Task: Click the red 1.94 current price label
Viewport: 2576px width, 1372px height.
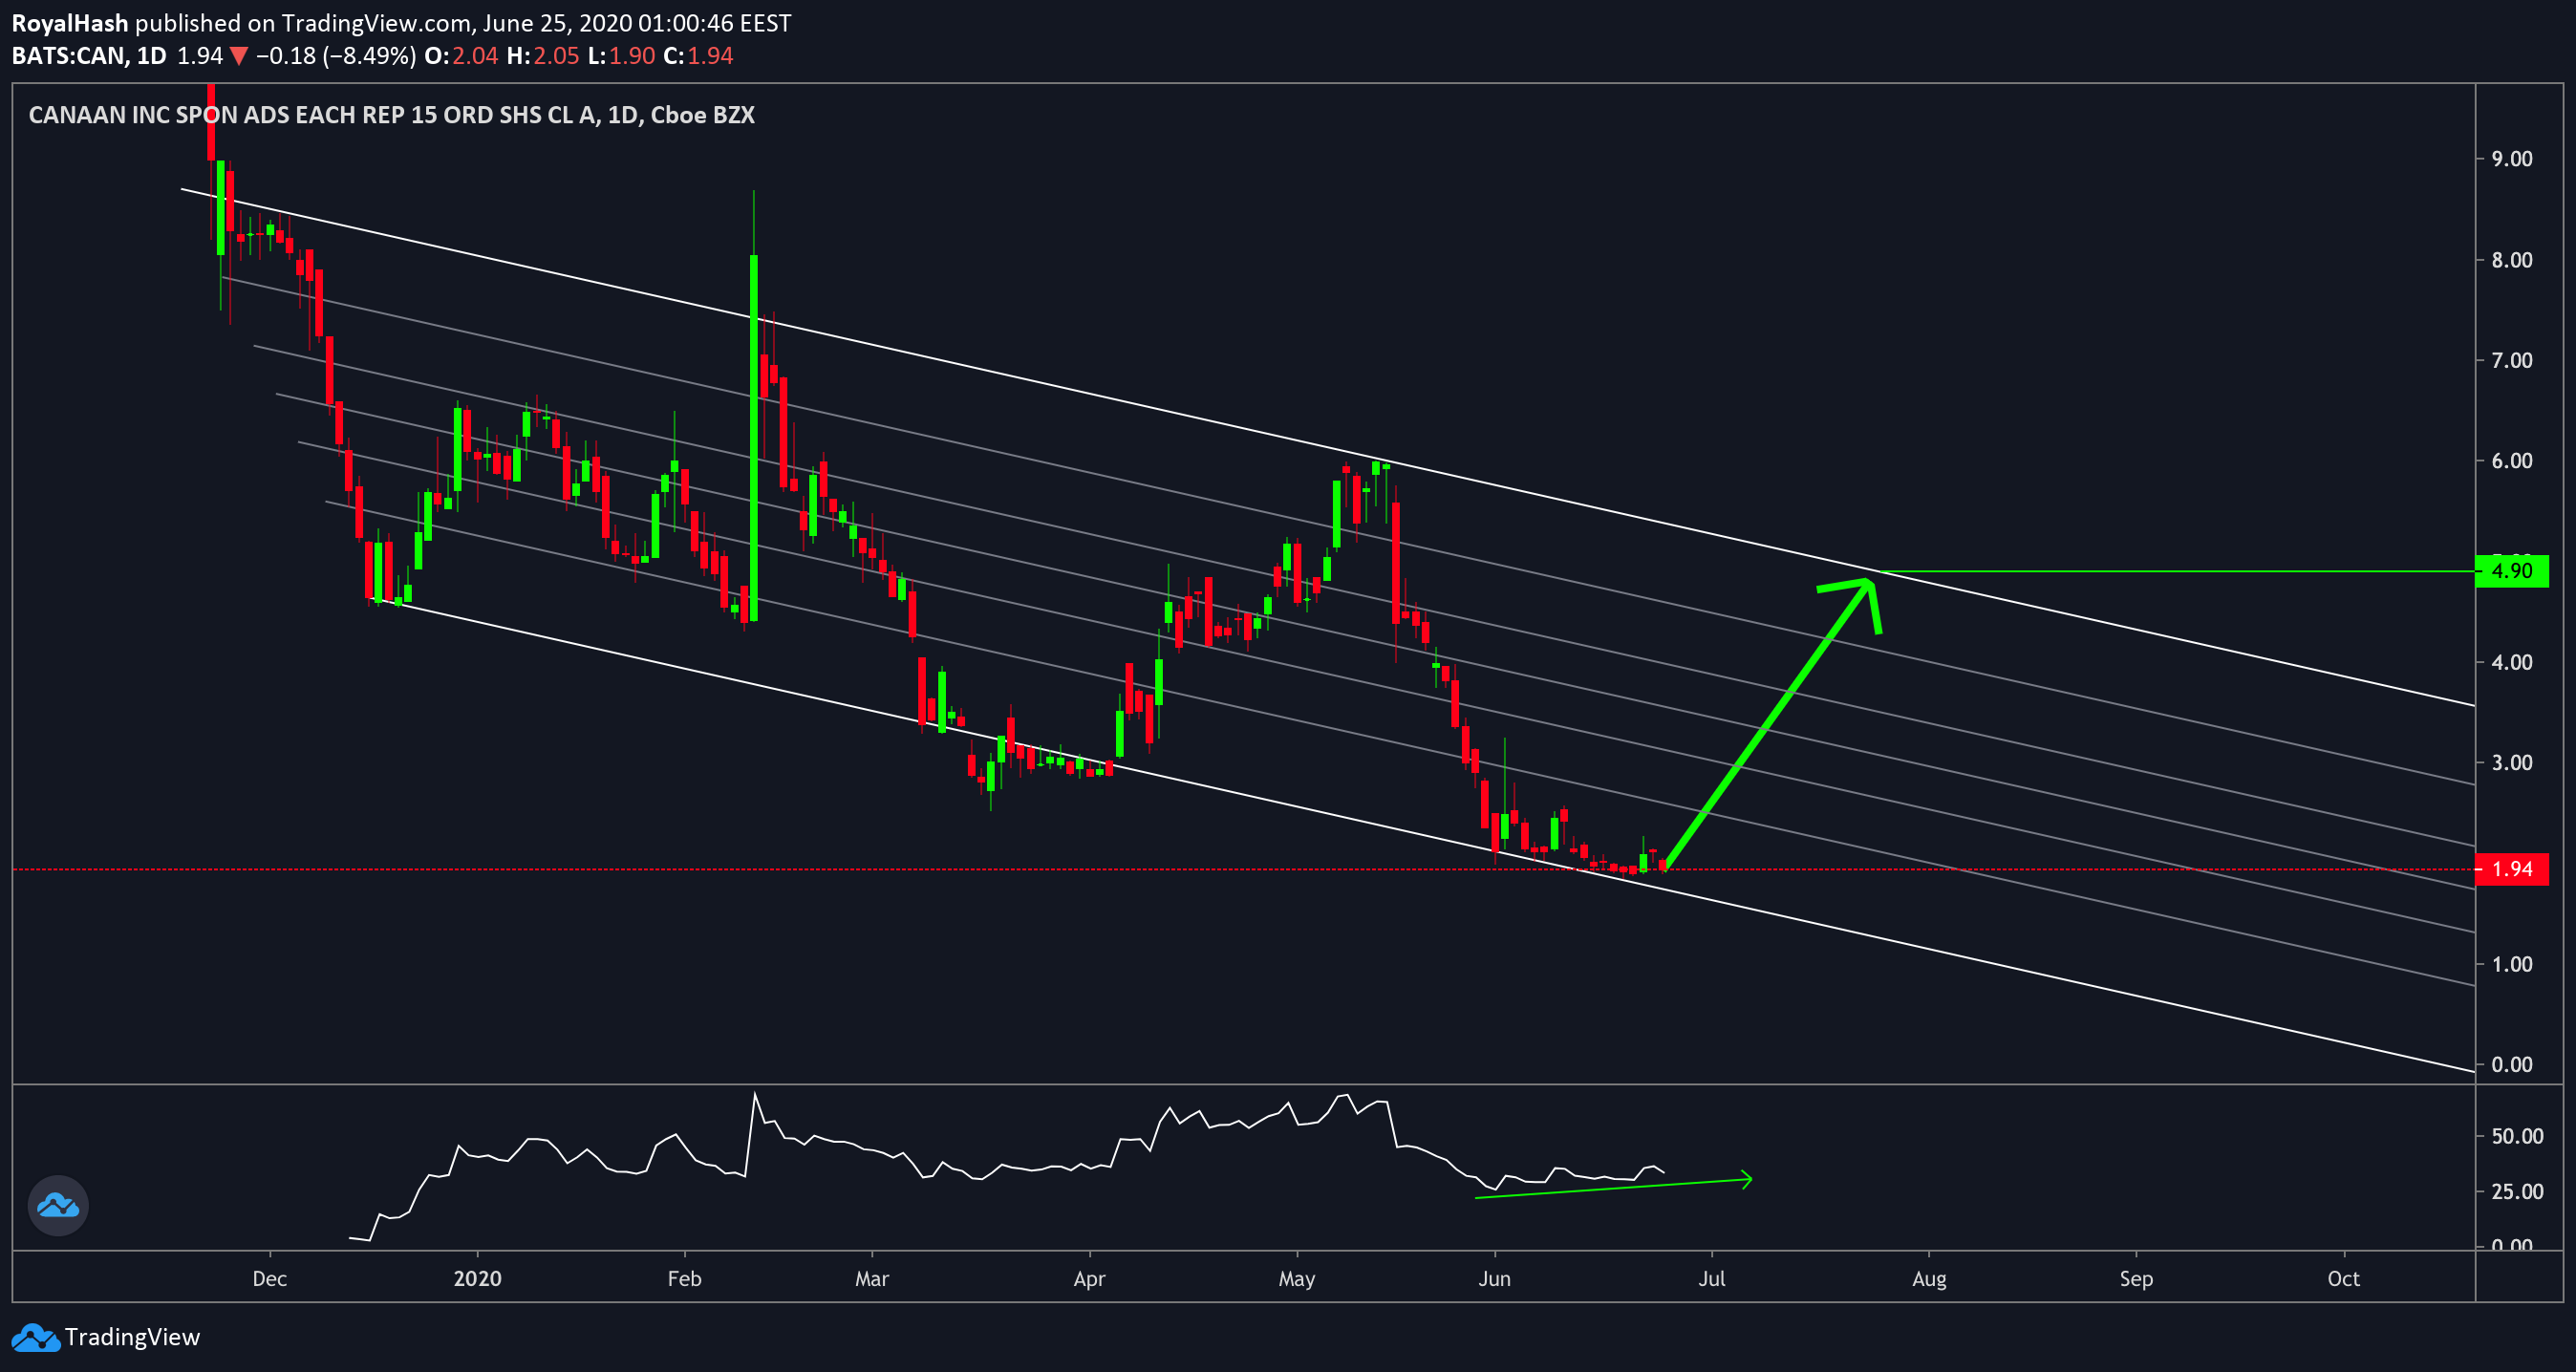Action: 2511,869
